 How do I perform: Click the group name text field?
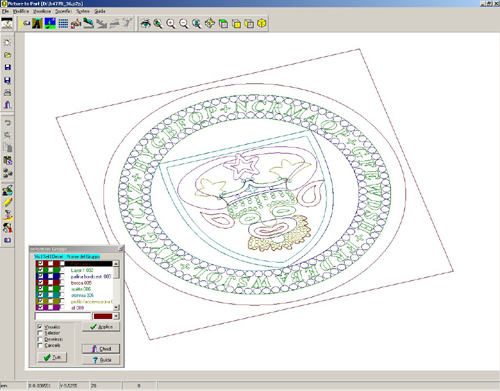point(63,316)
